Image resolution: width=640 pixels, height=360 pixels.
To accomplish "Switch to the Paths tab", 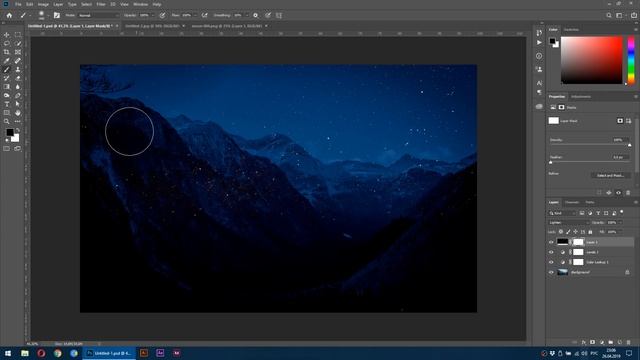I will click(590, 202).
